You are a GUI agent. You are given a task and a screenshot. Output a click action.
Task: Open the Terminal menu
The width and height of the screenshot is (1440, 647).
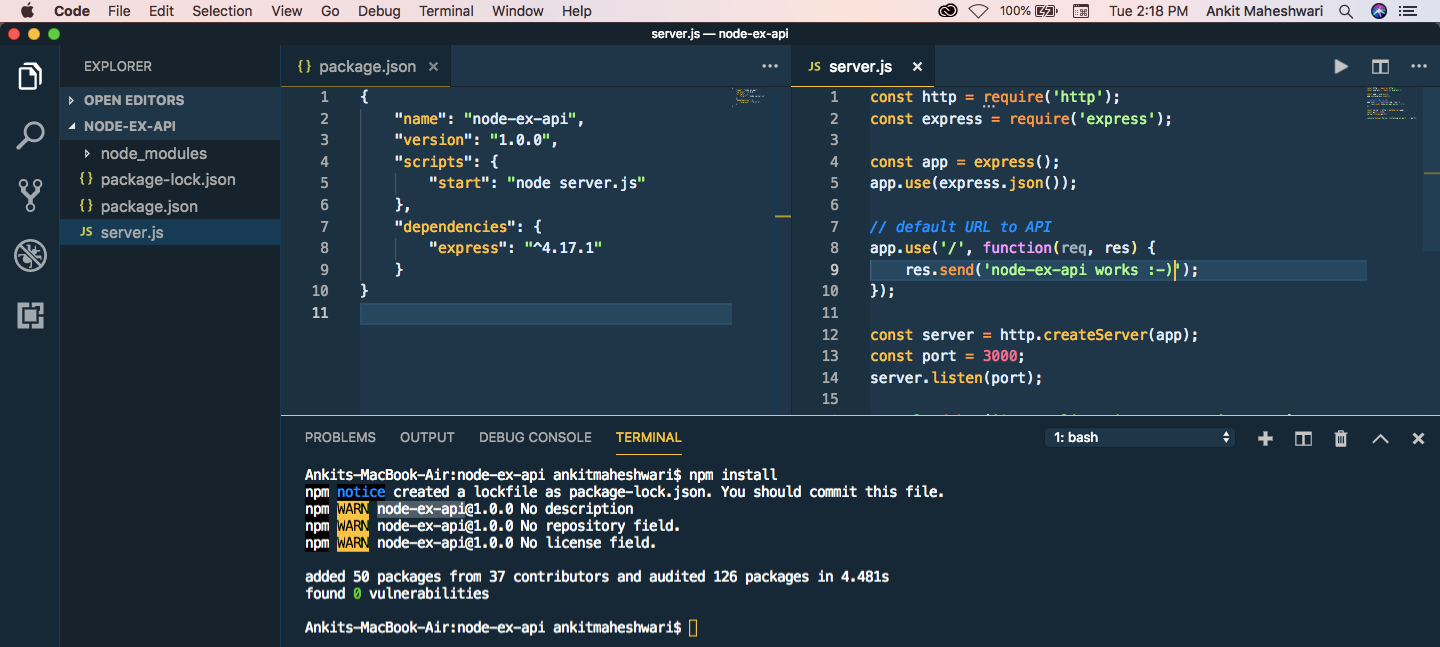point(446,11)
